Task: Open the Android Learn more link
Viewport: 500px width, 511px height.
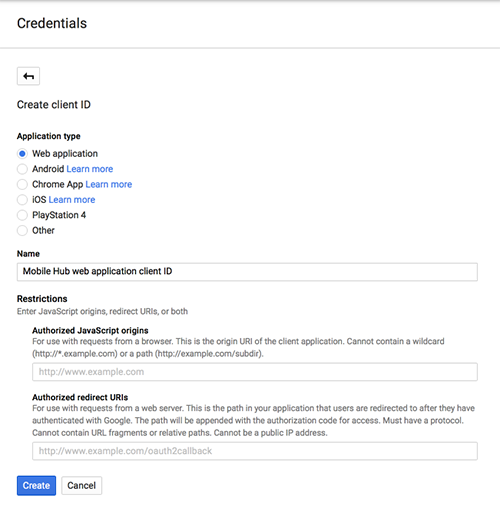Action: [90, 169]
